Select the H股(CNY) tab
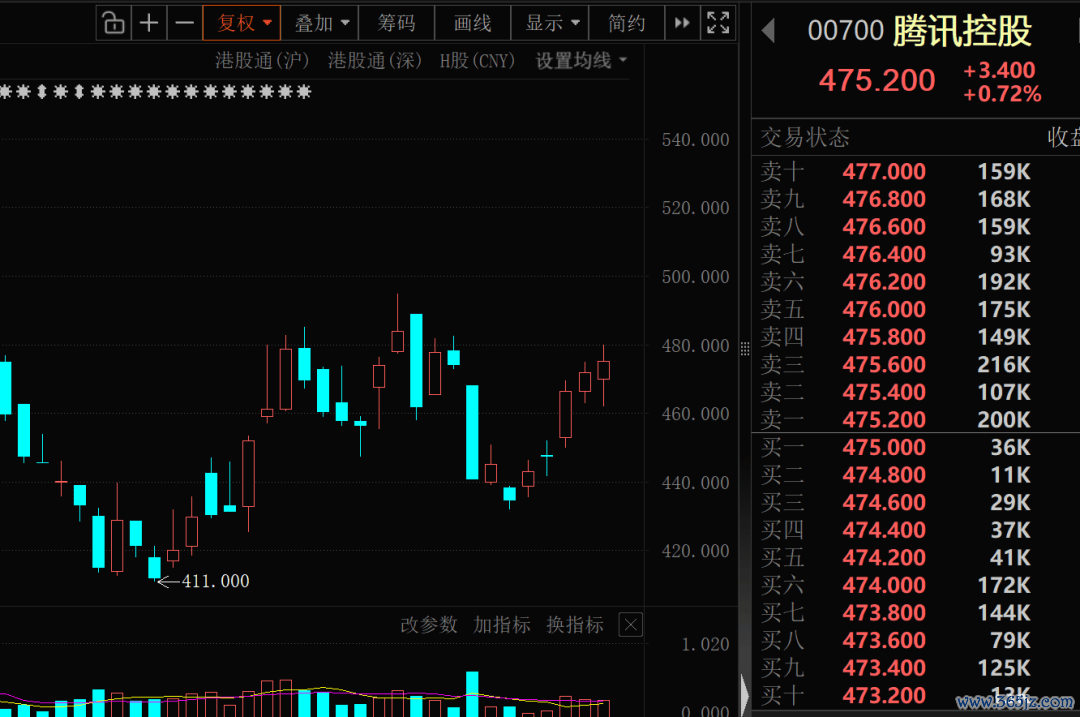The width and height of the screenshot is (1080, 717). [x=477, y=61]
